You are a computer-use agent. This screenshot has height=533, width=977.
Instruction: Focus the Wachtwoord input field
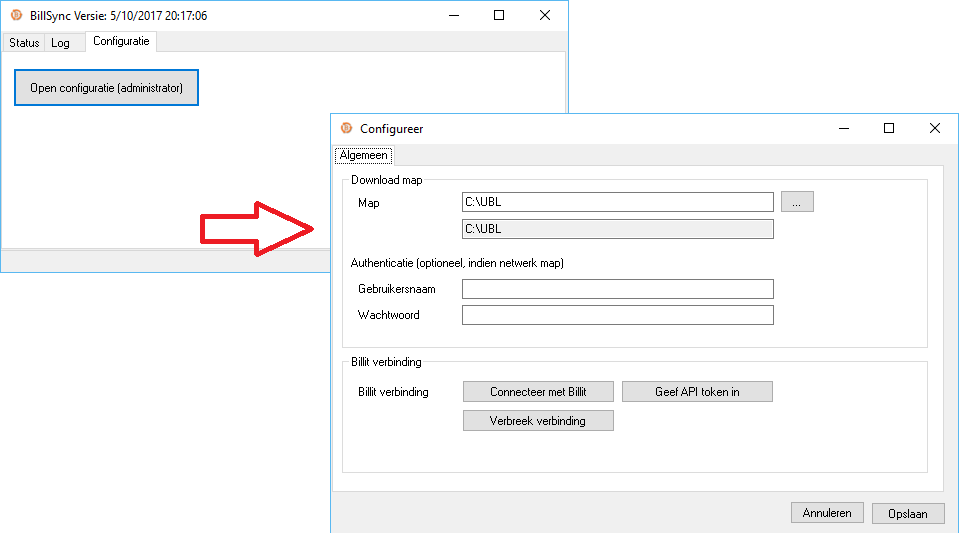coord(617,315)
